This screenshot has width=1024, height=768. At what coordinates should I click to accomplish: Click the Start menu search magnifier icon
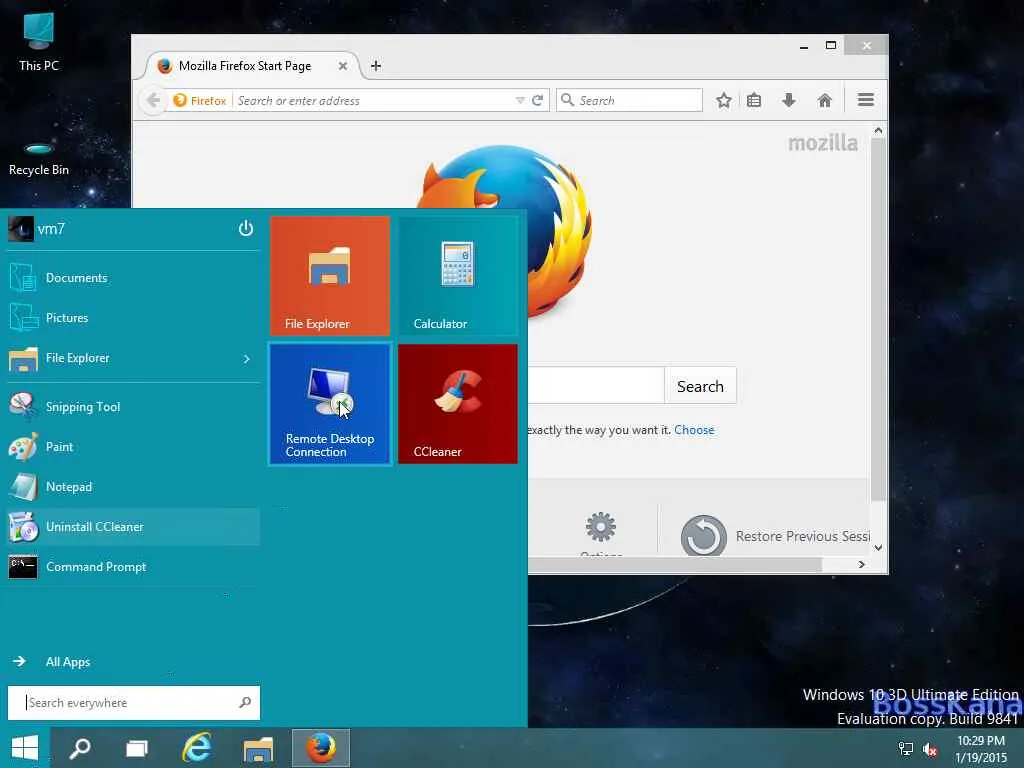(246, 703)
